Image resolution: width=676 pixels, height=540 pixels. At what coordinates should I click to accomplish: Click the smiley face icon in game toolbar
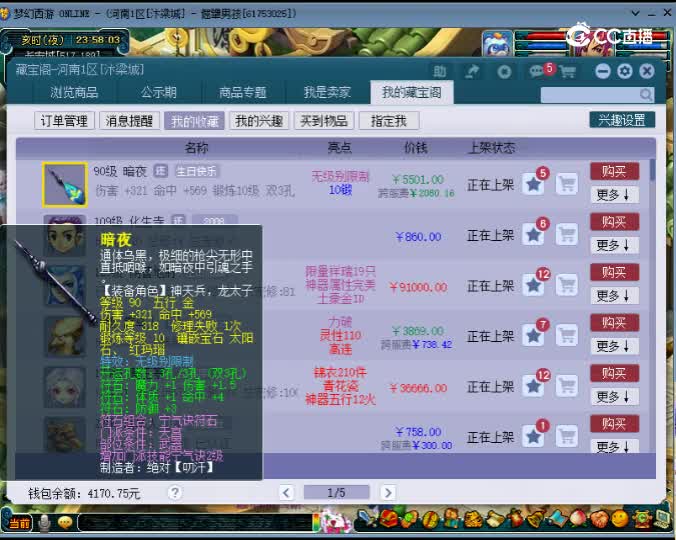point(620,519)
